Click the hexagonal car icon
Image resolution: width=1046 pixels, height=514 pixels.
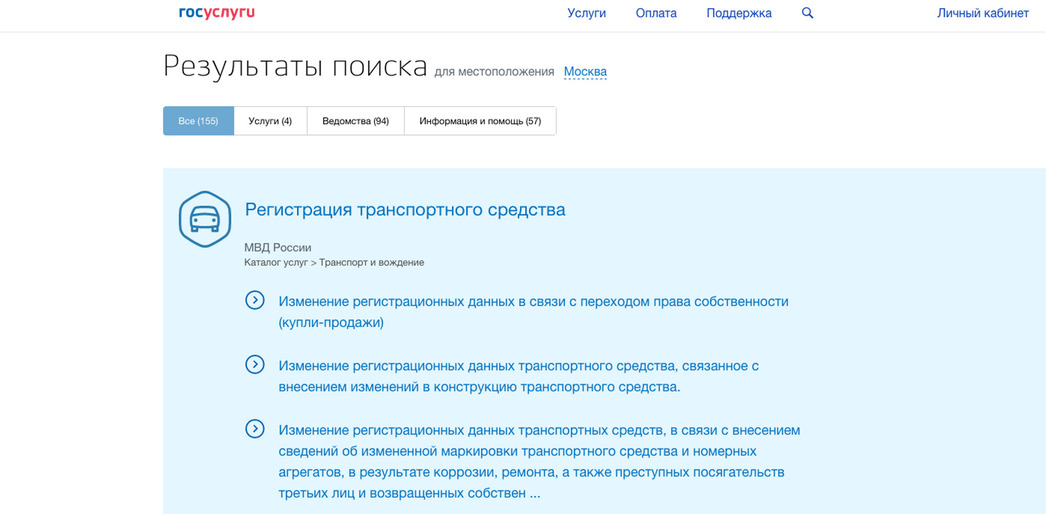(205, 219)
